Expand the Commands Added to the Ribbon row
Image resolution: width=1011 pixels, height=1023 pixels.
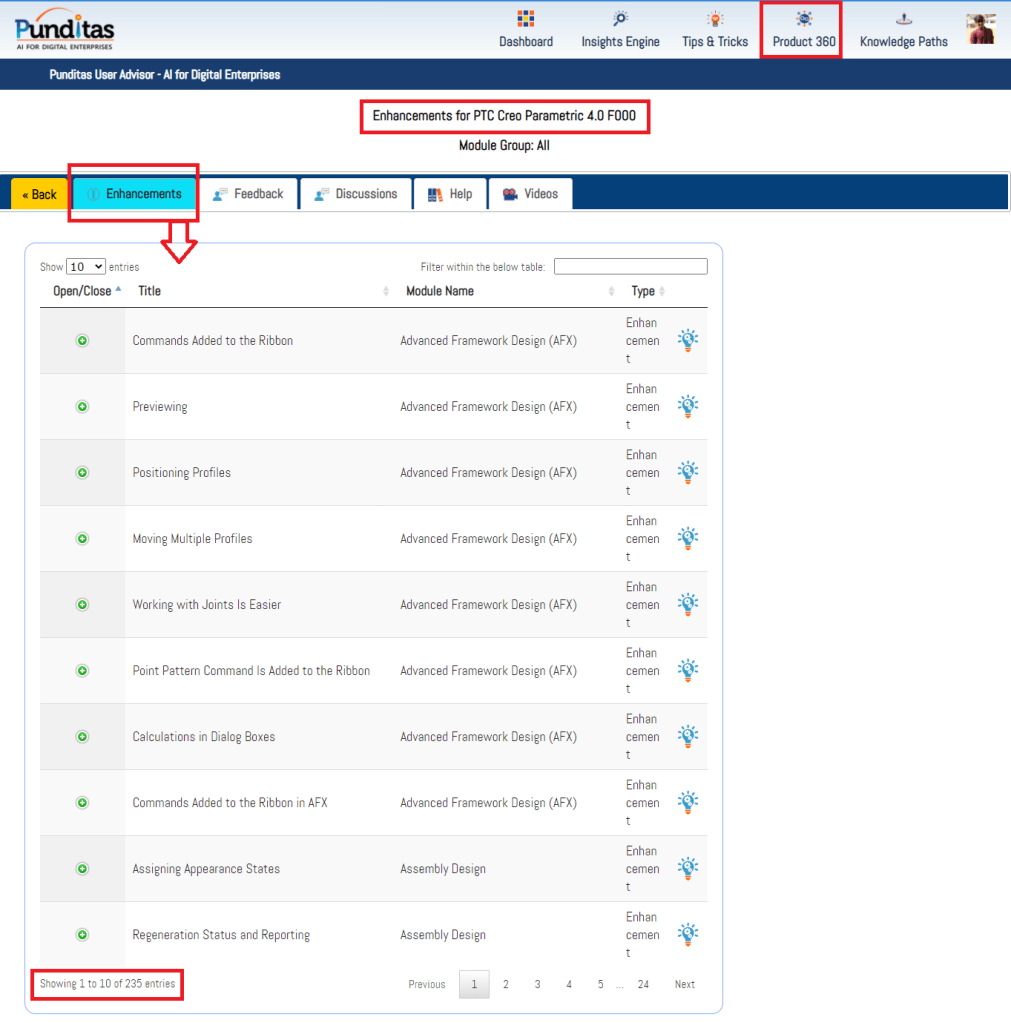[x=82, y=341]
